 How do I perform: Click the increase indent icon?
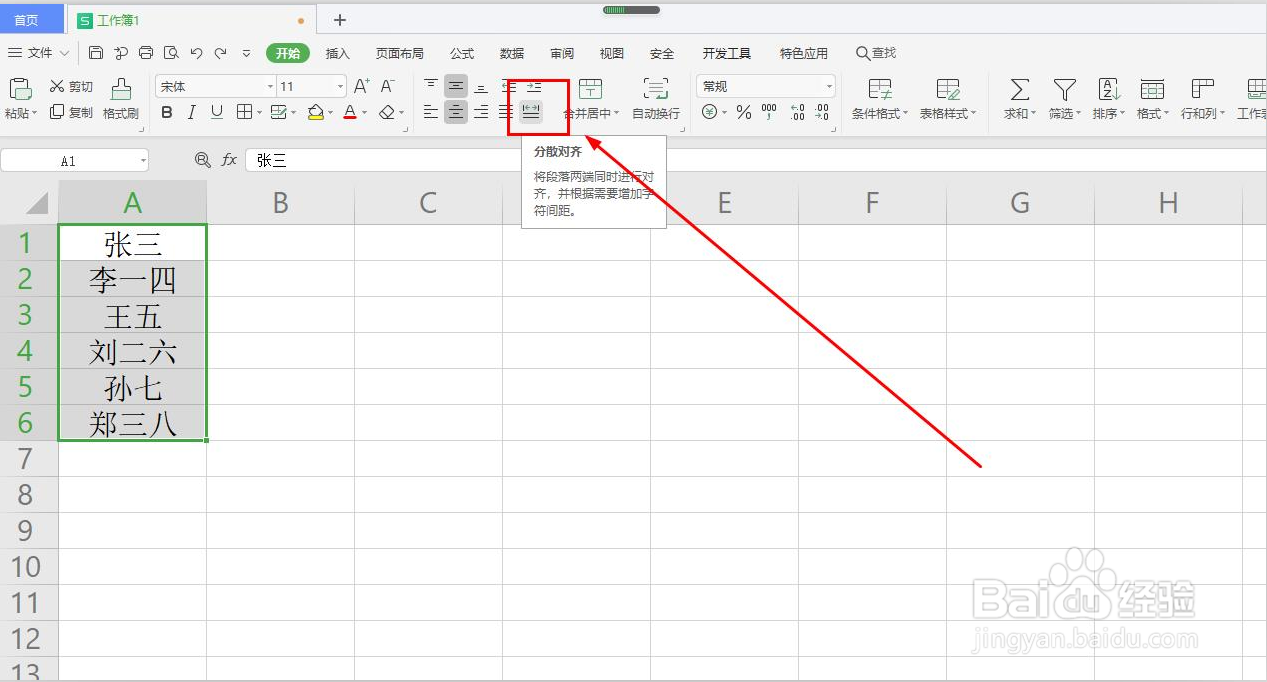tap(534, 87)
